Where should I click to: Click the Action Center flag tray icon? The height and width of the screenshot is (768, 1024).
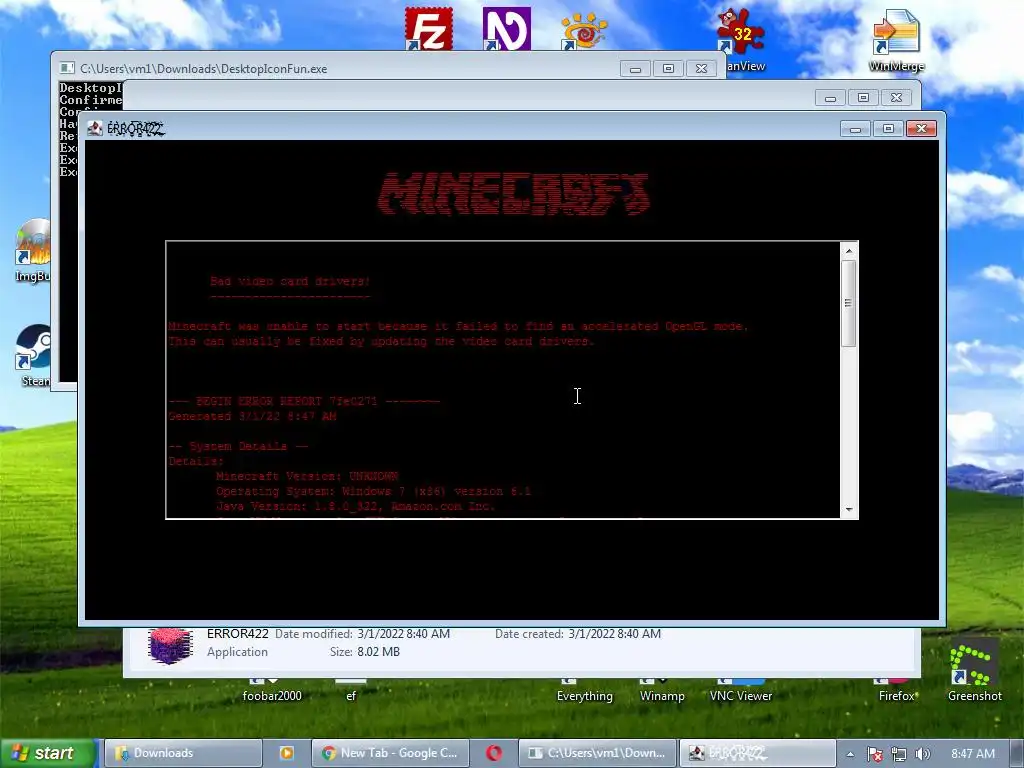[x=874, y=754]
